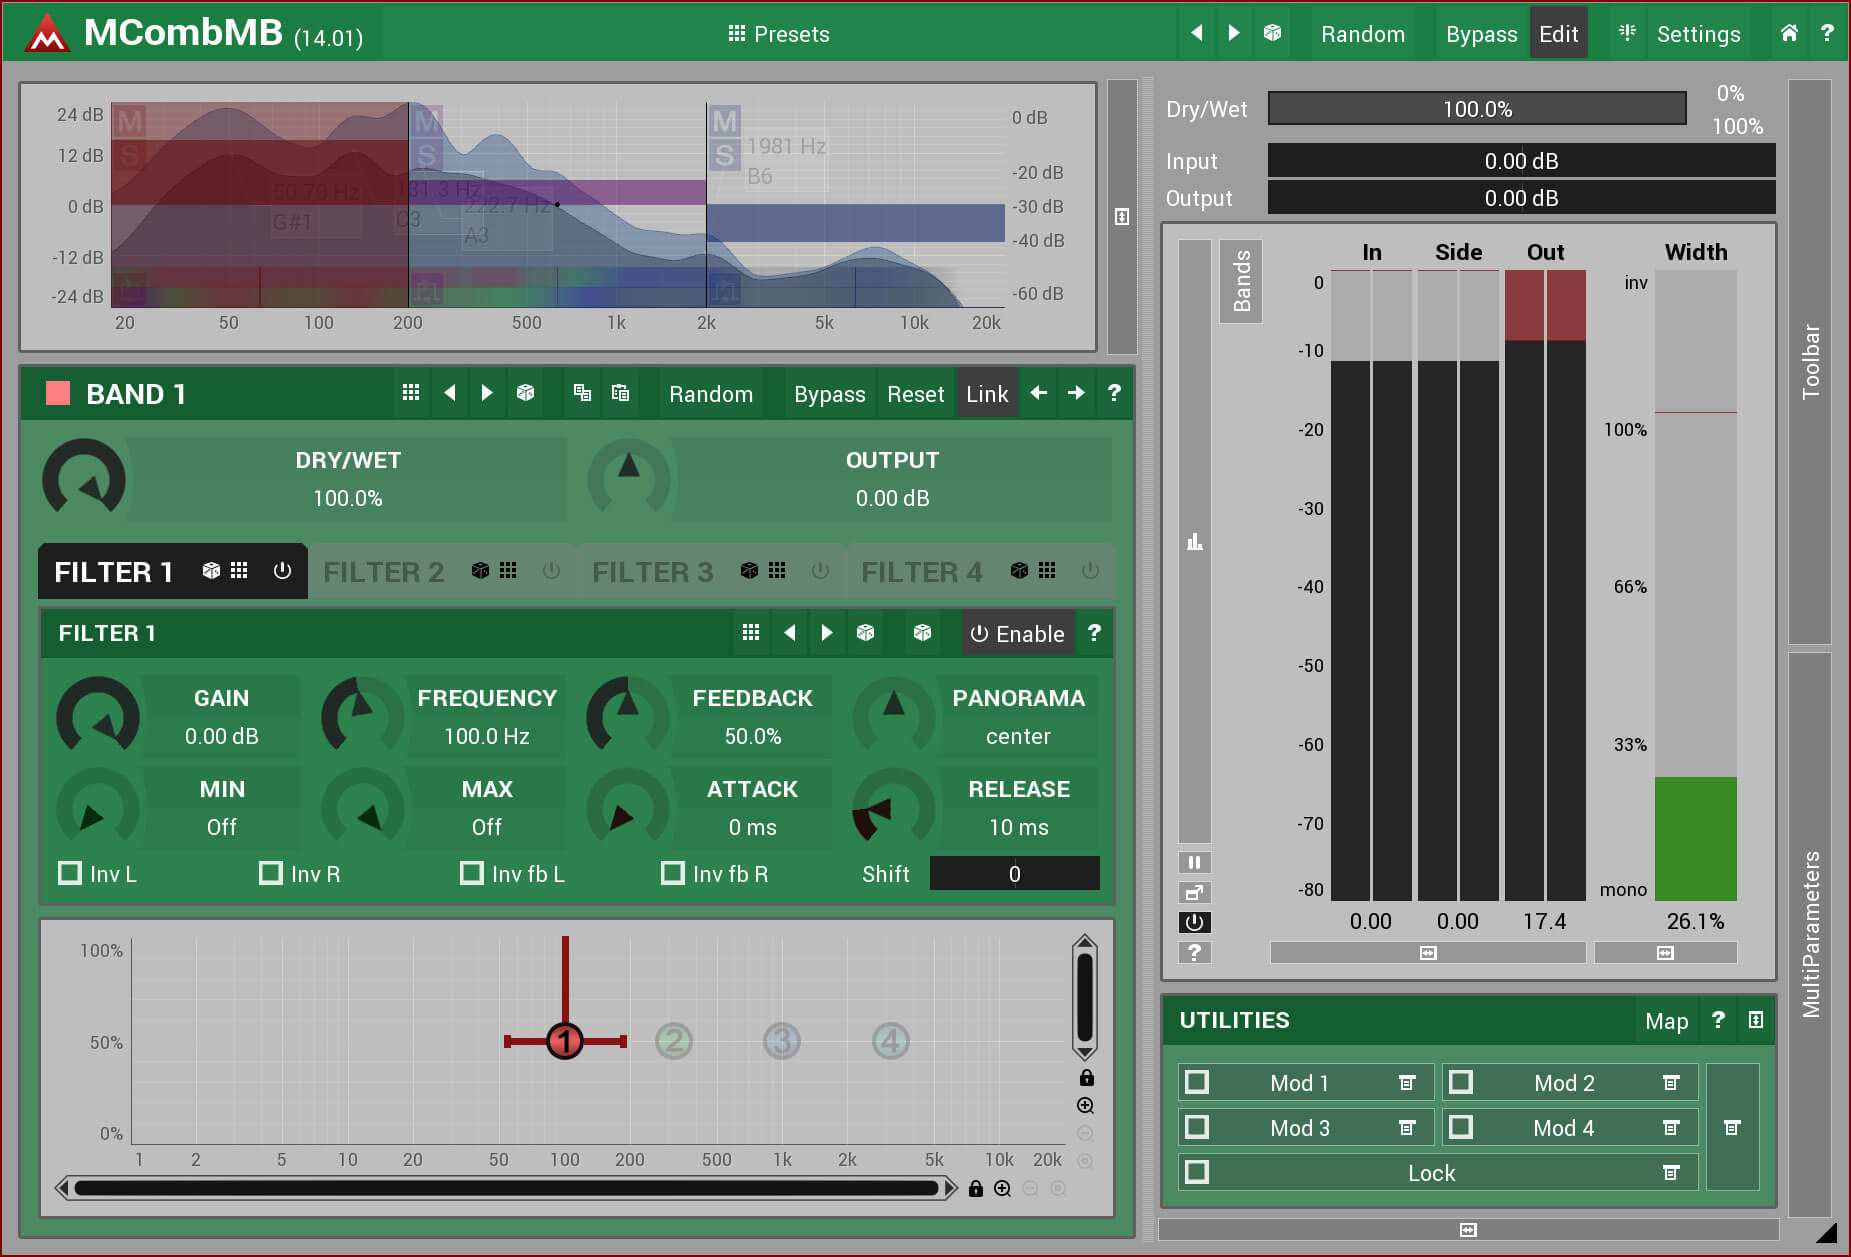
Task: Expand the MultiParameters side panel
Action: (x=1810, y=934)
